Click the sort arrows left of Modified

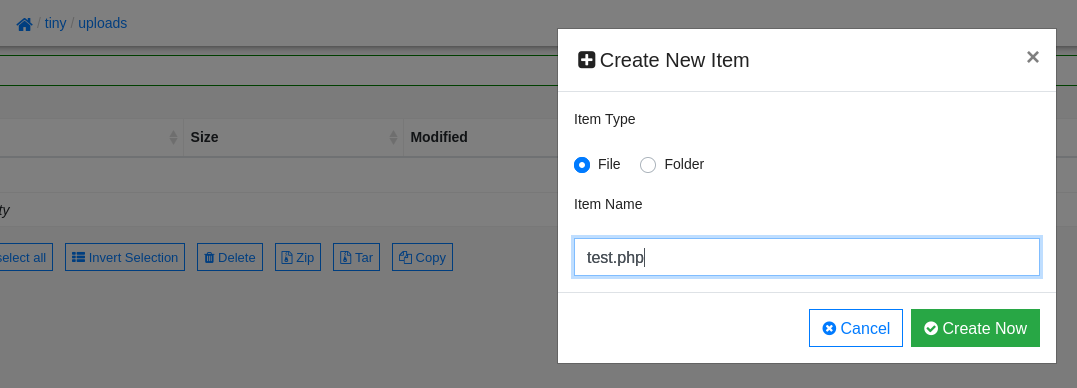click(394, 137)
